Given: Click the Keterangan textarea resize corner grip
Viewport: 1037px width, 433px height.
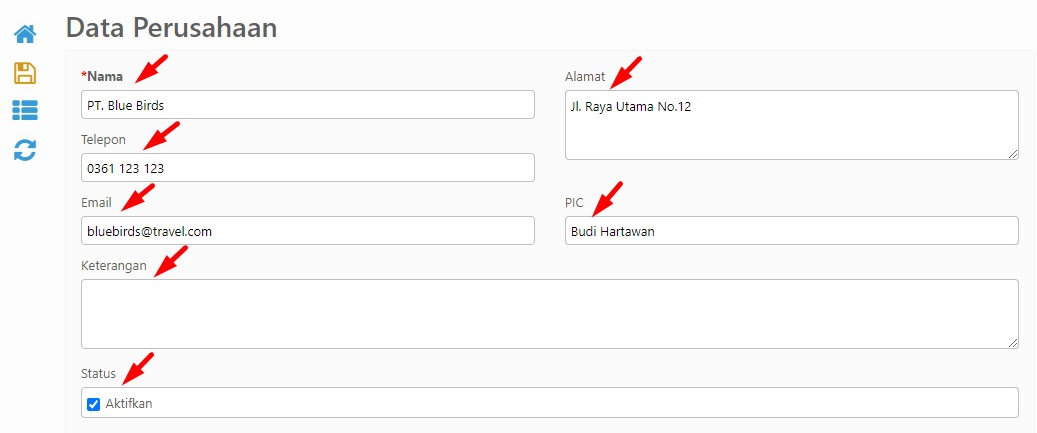Looking at the screenshot, I should click(x=1013, y=342).
